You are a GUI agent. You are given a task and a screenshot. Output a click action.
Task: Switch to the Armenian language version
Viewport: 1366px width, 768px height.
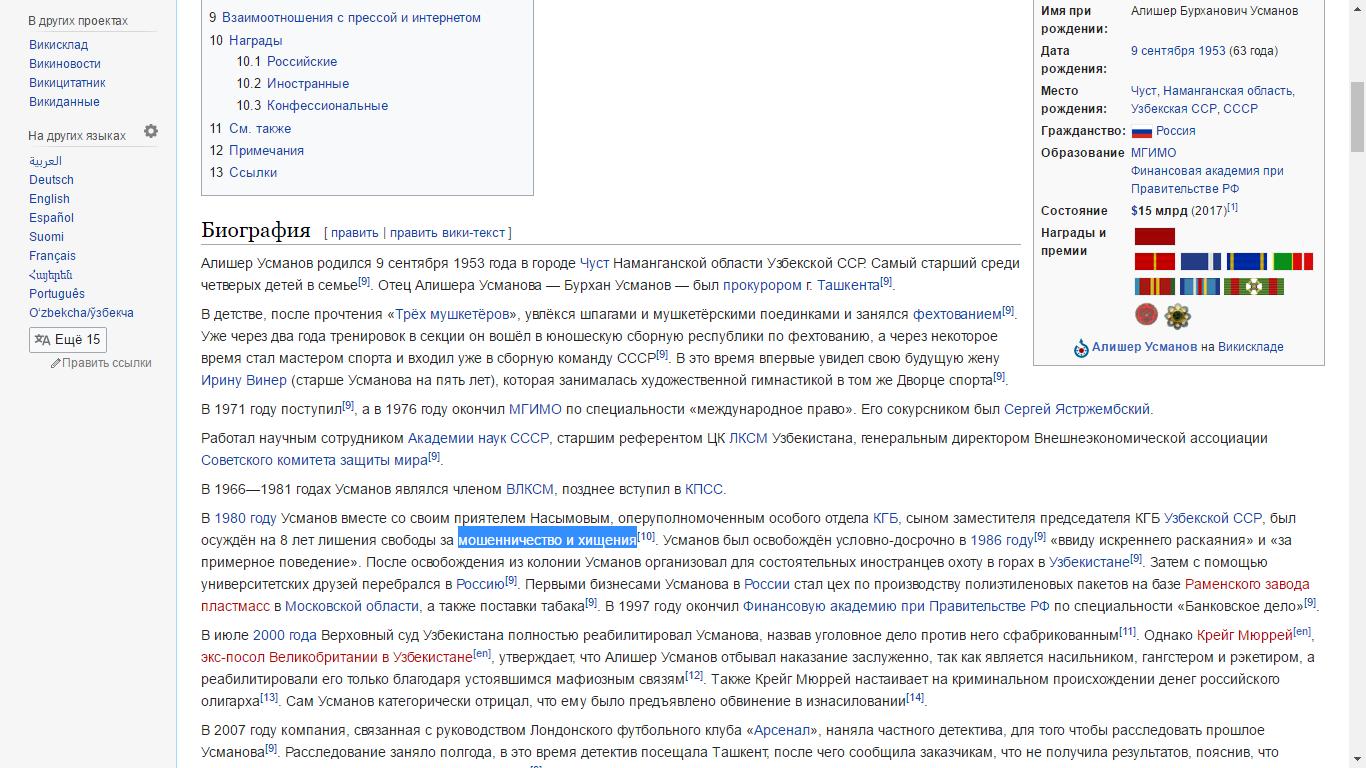(x=51, y=275)
